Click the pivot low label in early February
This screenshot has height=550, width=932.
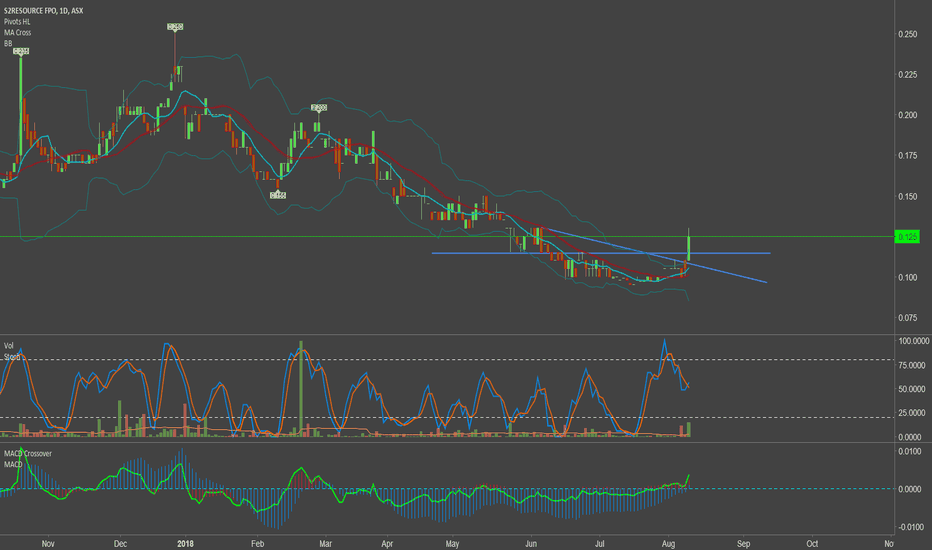[278, 195]
